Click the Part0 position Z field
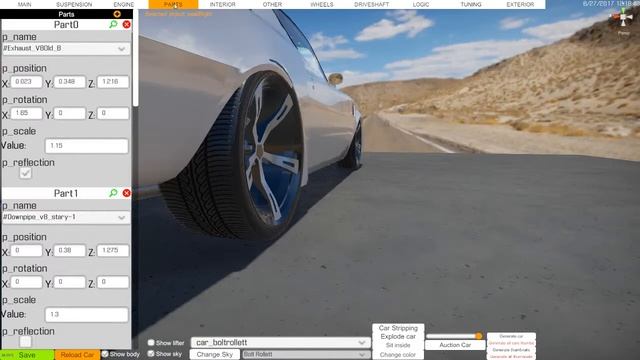Image resolution: width=640 pixels, height=360 pixels. (x=113, y=82)
